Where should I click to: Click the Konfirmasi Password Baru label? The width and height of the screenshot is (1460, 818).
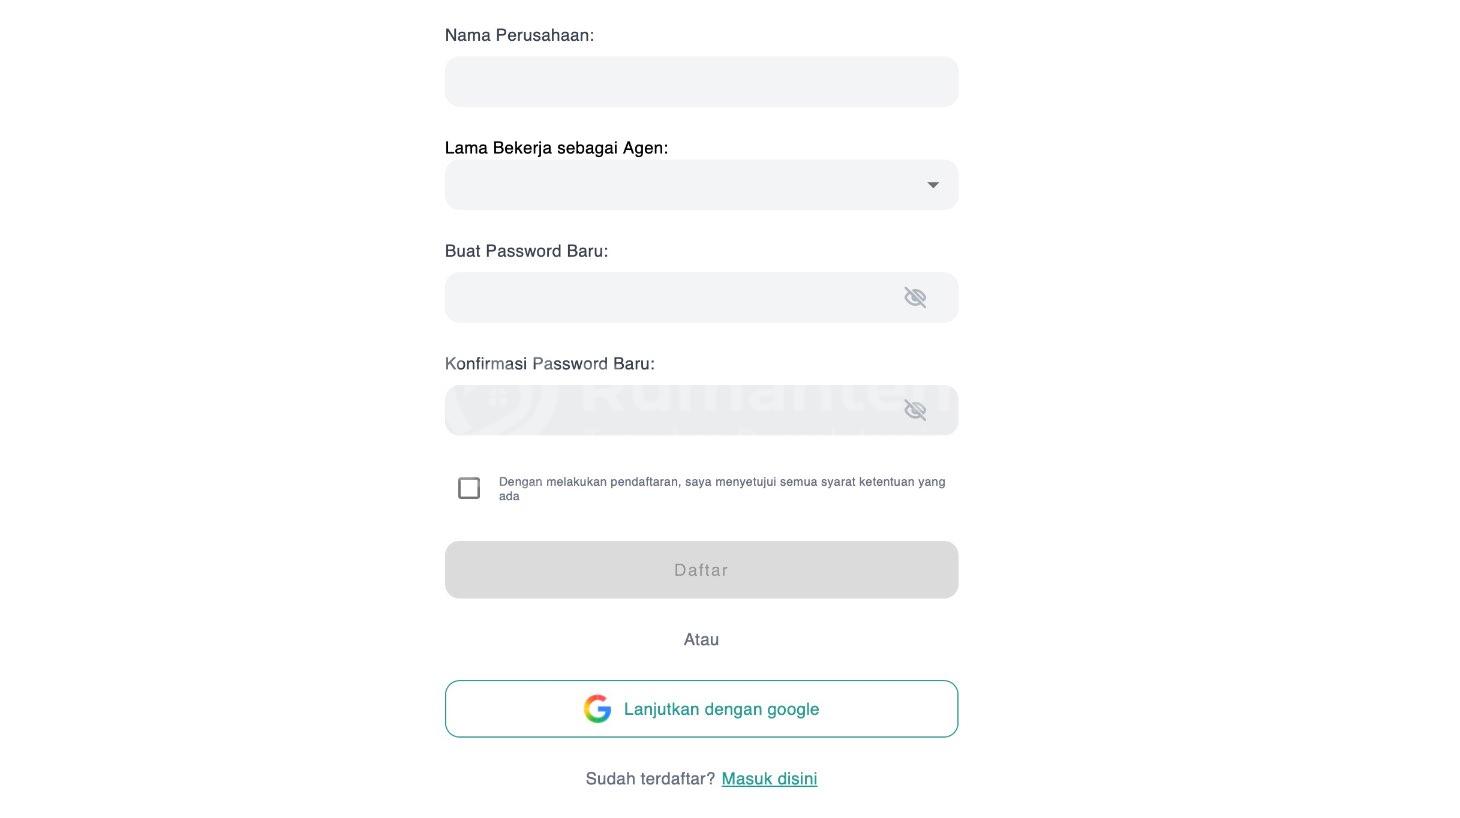click(549, 364)
